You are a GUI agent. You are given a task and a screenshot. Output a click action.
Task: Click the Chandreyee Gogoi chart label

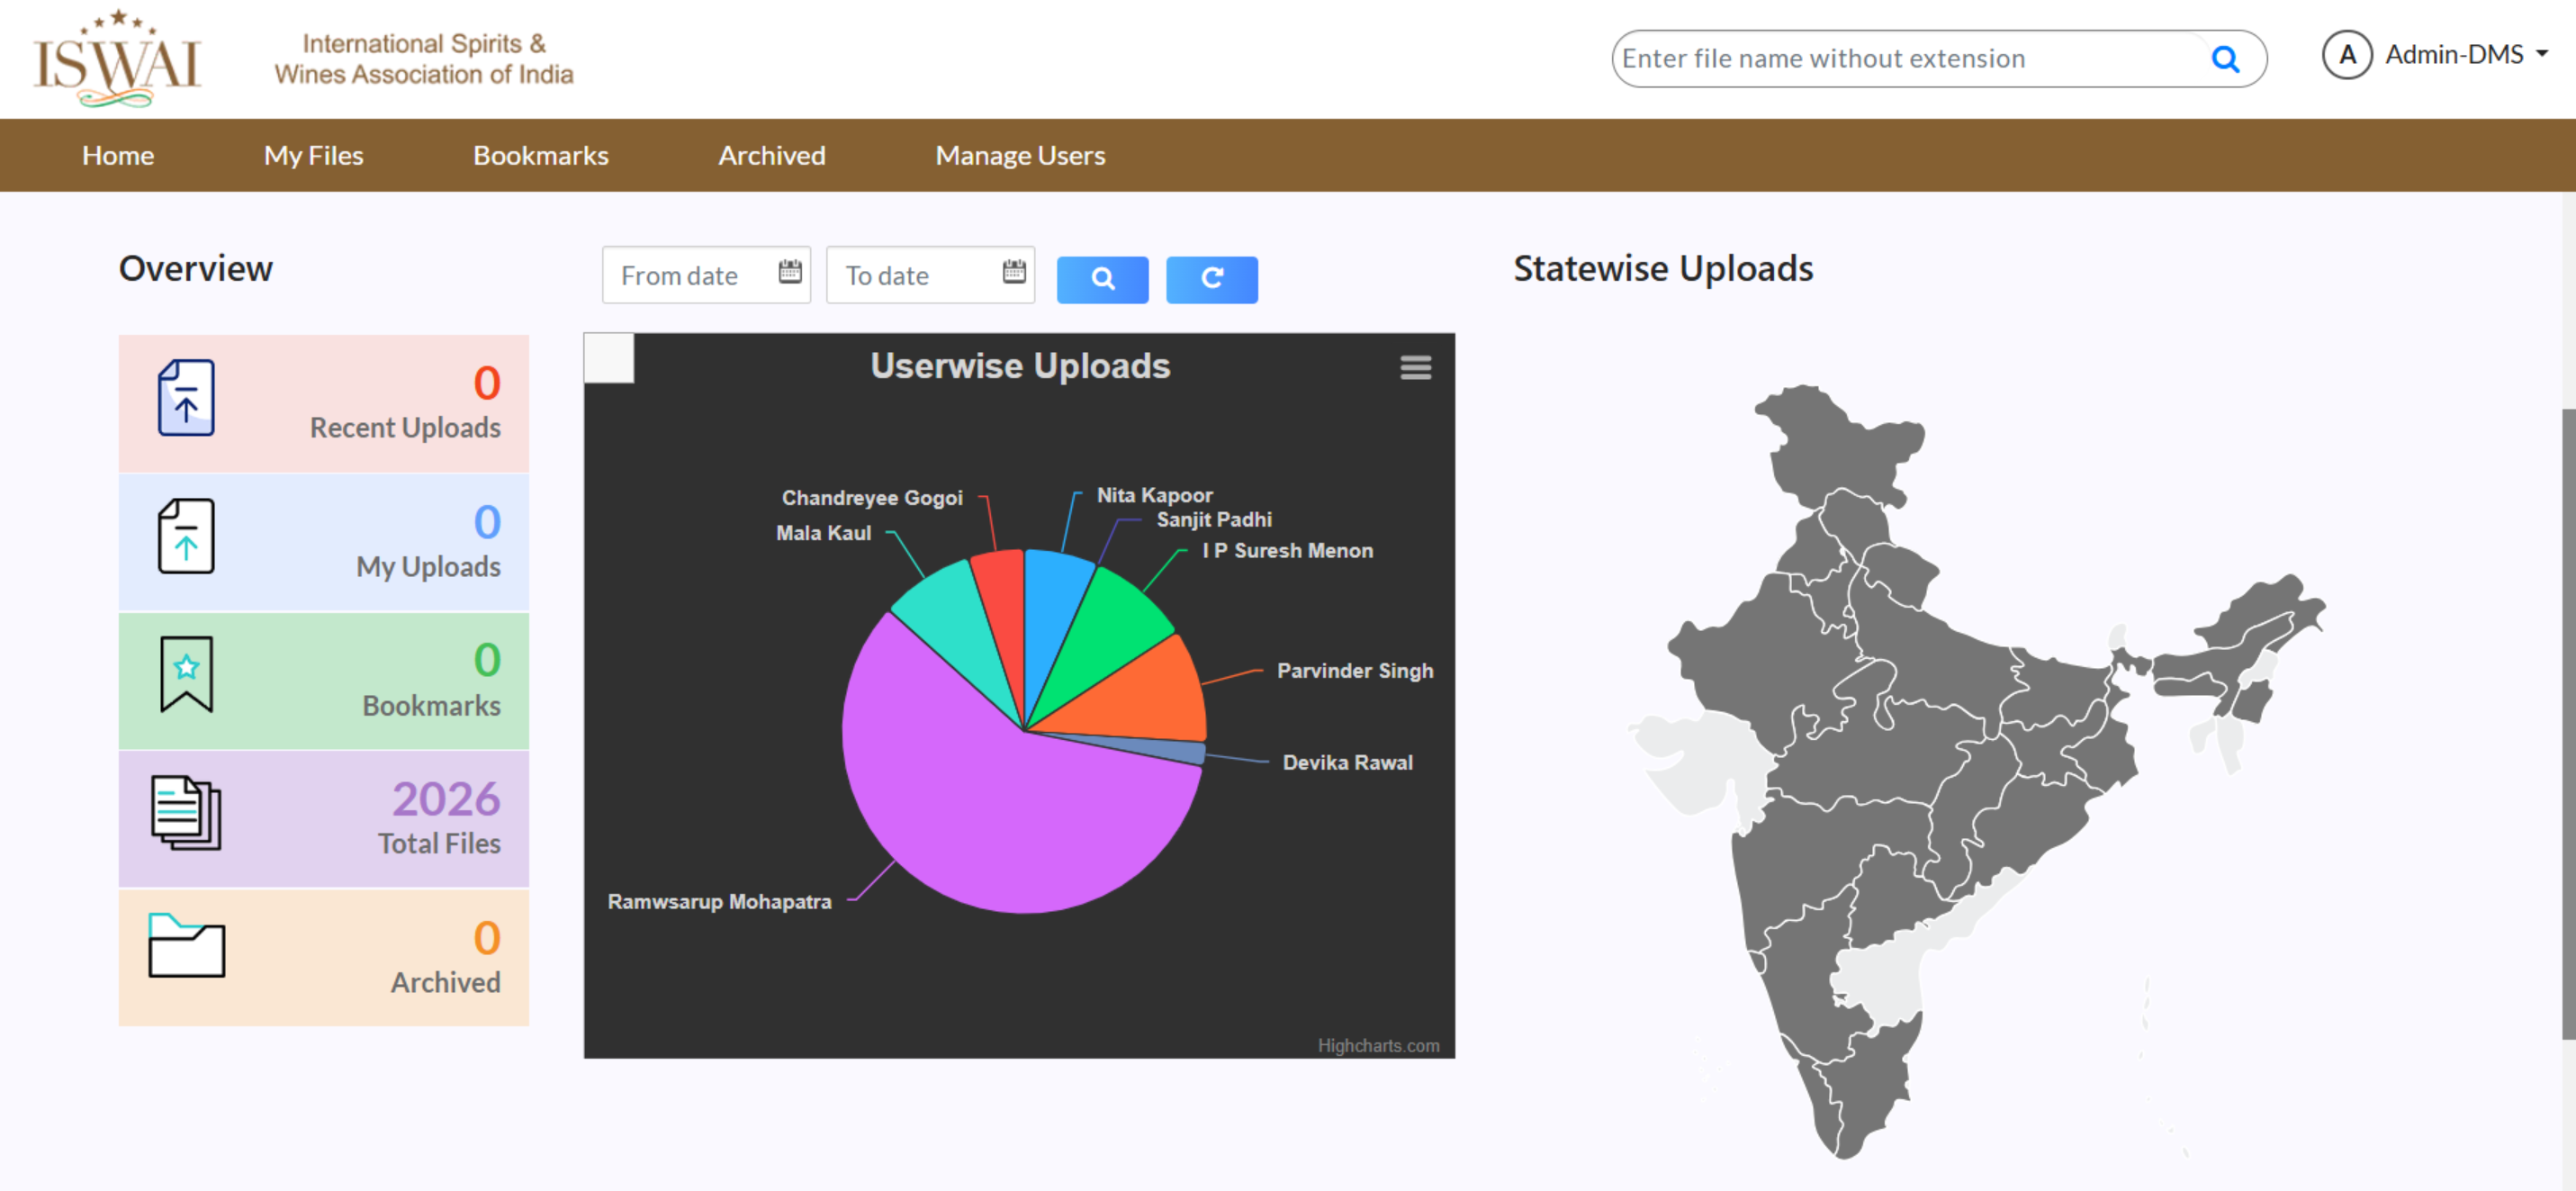[872, 497]
